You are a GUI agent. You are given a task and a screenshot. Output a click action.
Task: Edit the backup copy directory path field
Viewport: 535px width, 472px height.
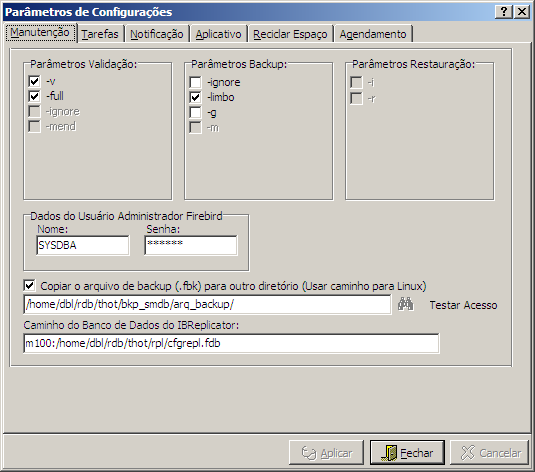(207, 304)
